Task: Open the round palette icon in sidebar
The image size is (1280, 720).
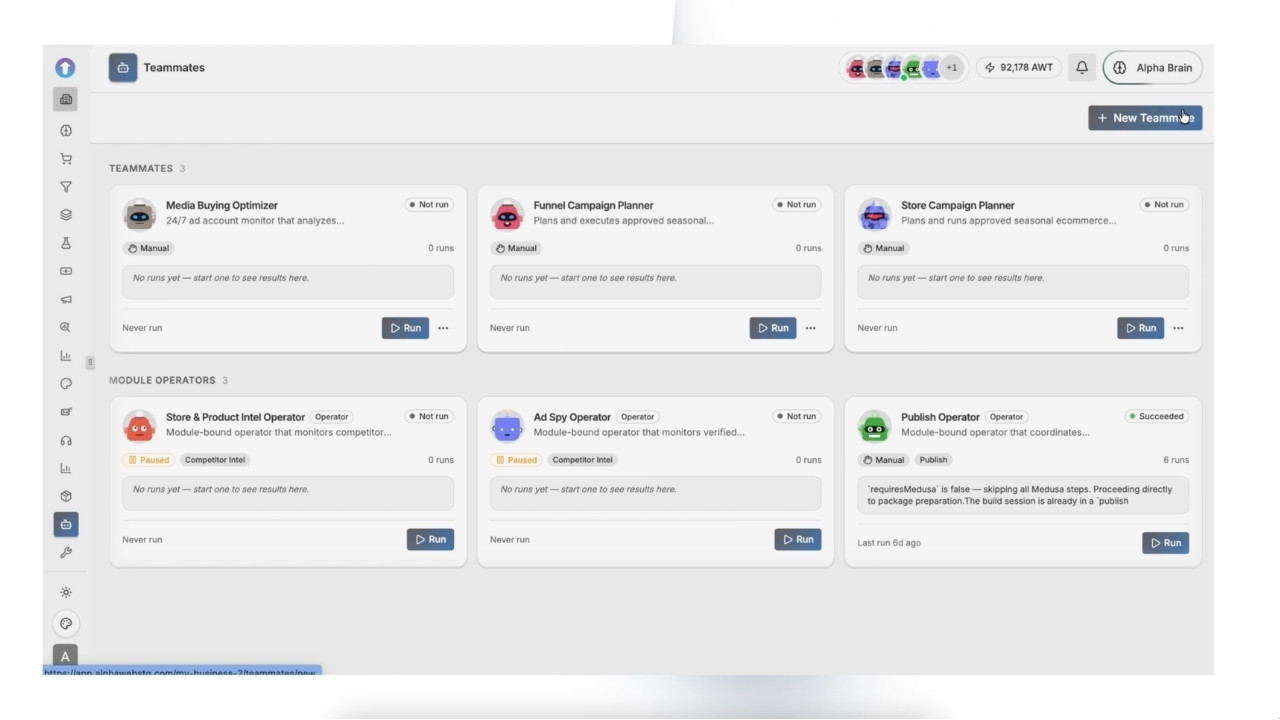Action: (x=66, y=624)
